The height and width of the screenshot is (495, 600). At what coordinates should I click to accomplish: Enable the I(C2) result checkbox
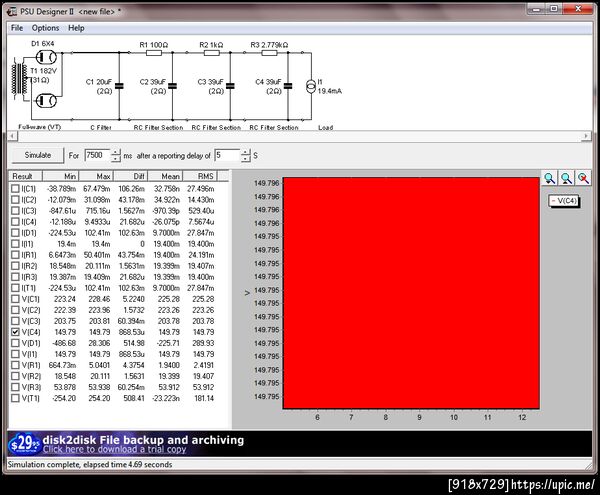[15, 200]
